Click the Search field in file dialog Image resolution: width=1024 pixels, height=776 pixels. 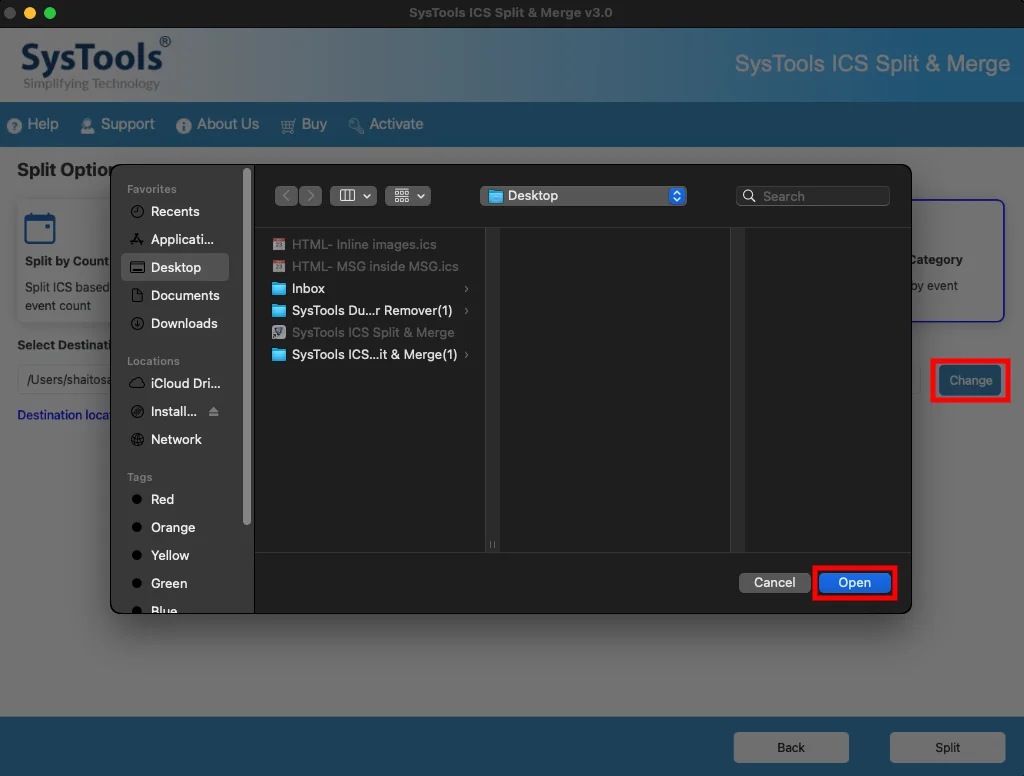tap(812, 196)
